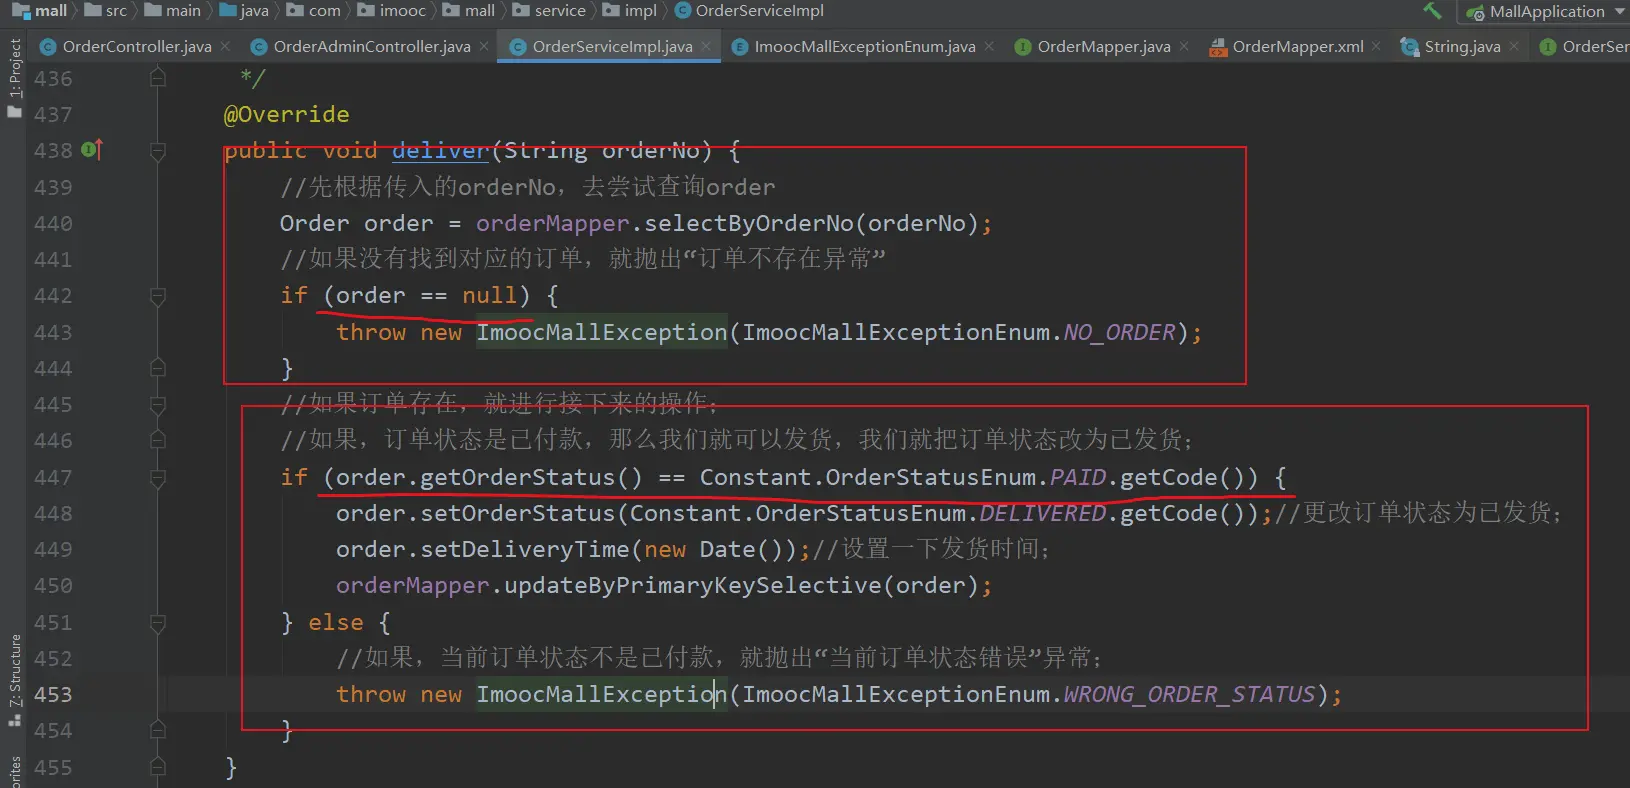This screenshot has width=1630, height=788.
Task: Click the OrderServiceImpl class breadcrumb icon
Action: 683,11
